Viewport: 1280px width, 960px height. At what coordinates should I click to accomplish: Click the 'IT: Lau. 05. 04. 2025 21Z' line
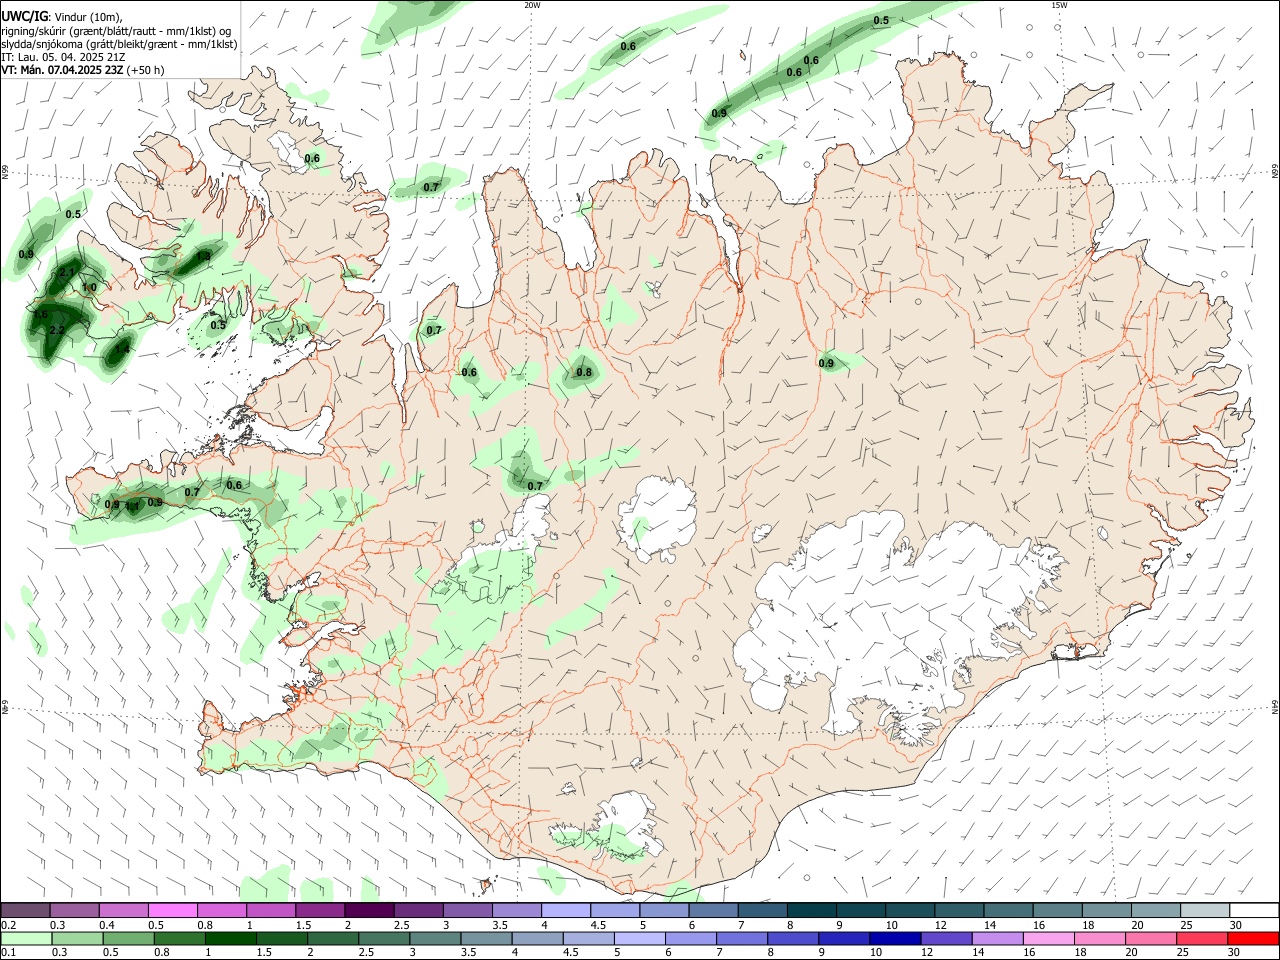(63, 57)
